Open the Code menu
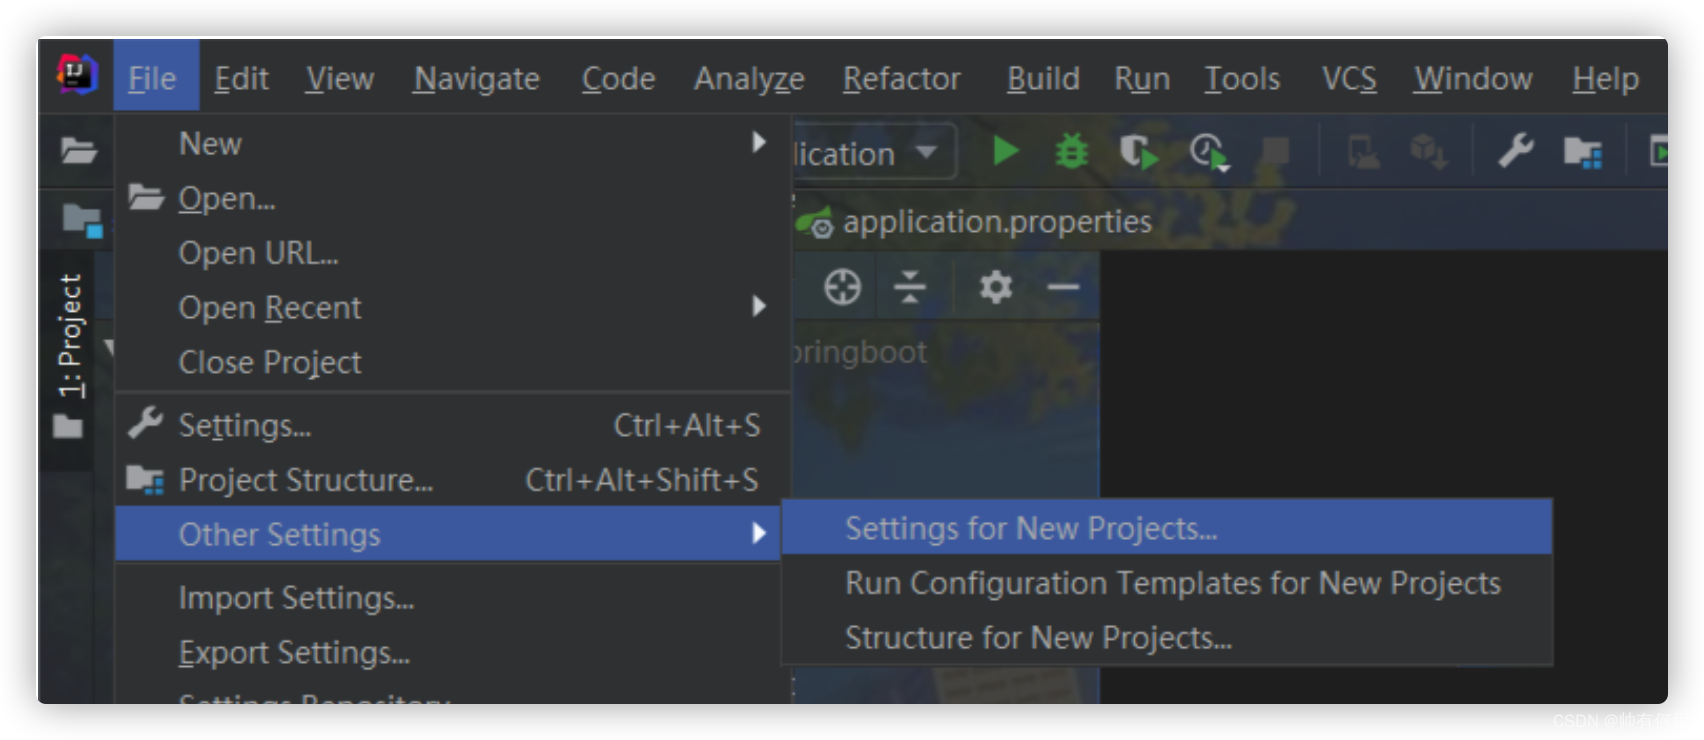The width and height of the screenshot is (1704, 740). (618, 78)
